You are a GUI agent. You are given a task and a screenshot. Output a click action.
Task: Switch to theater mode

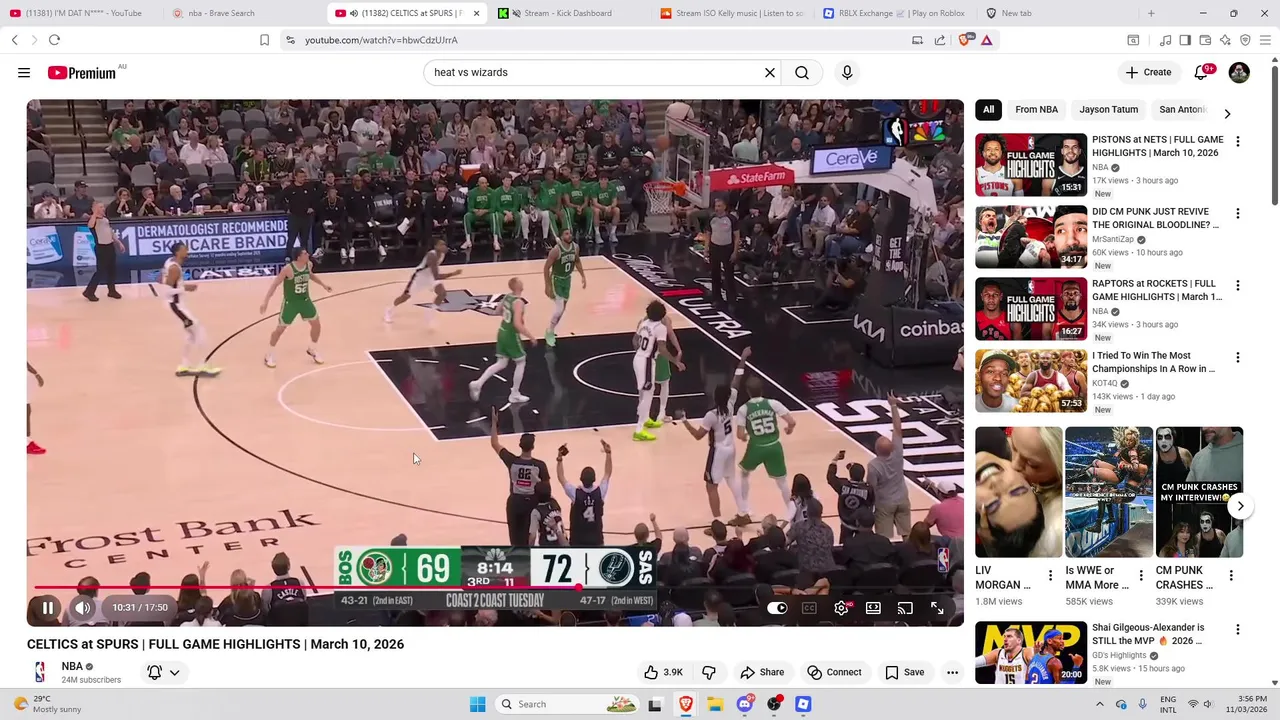873,608
